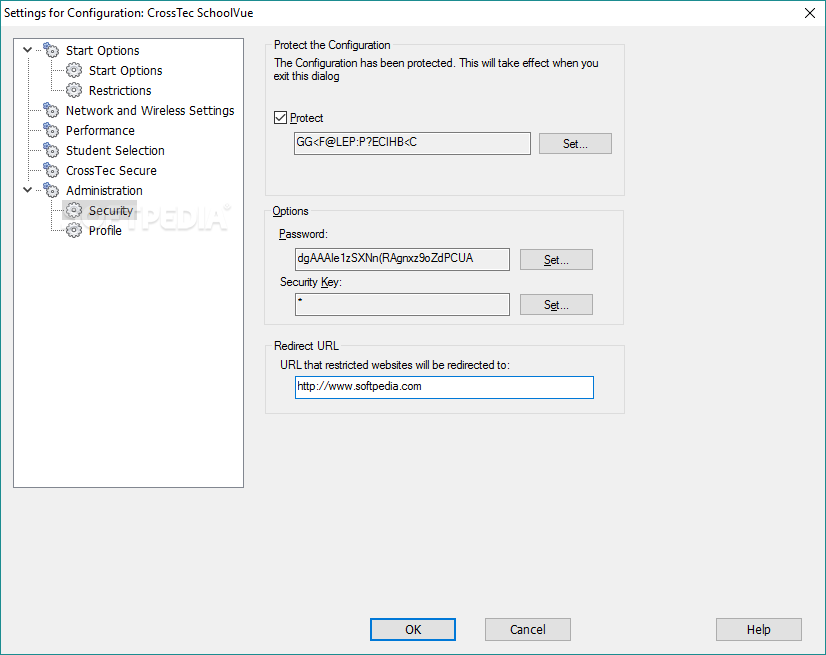The image size is (826, 655).
Task: Click the Performance gears icon
Action: [51, 130]
